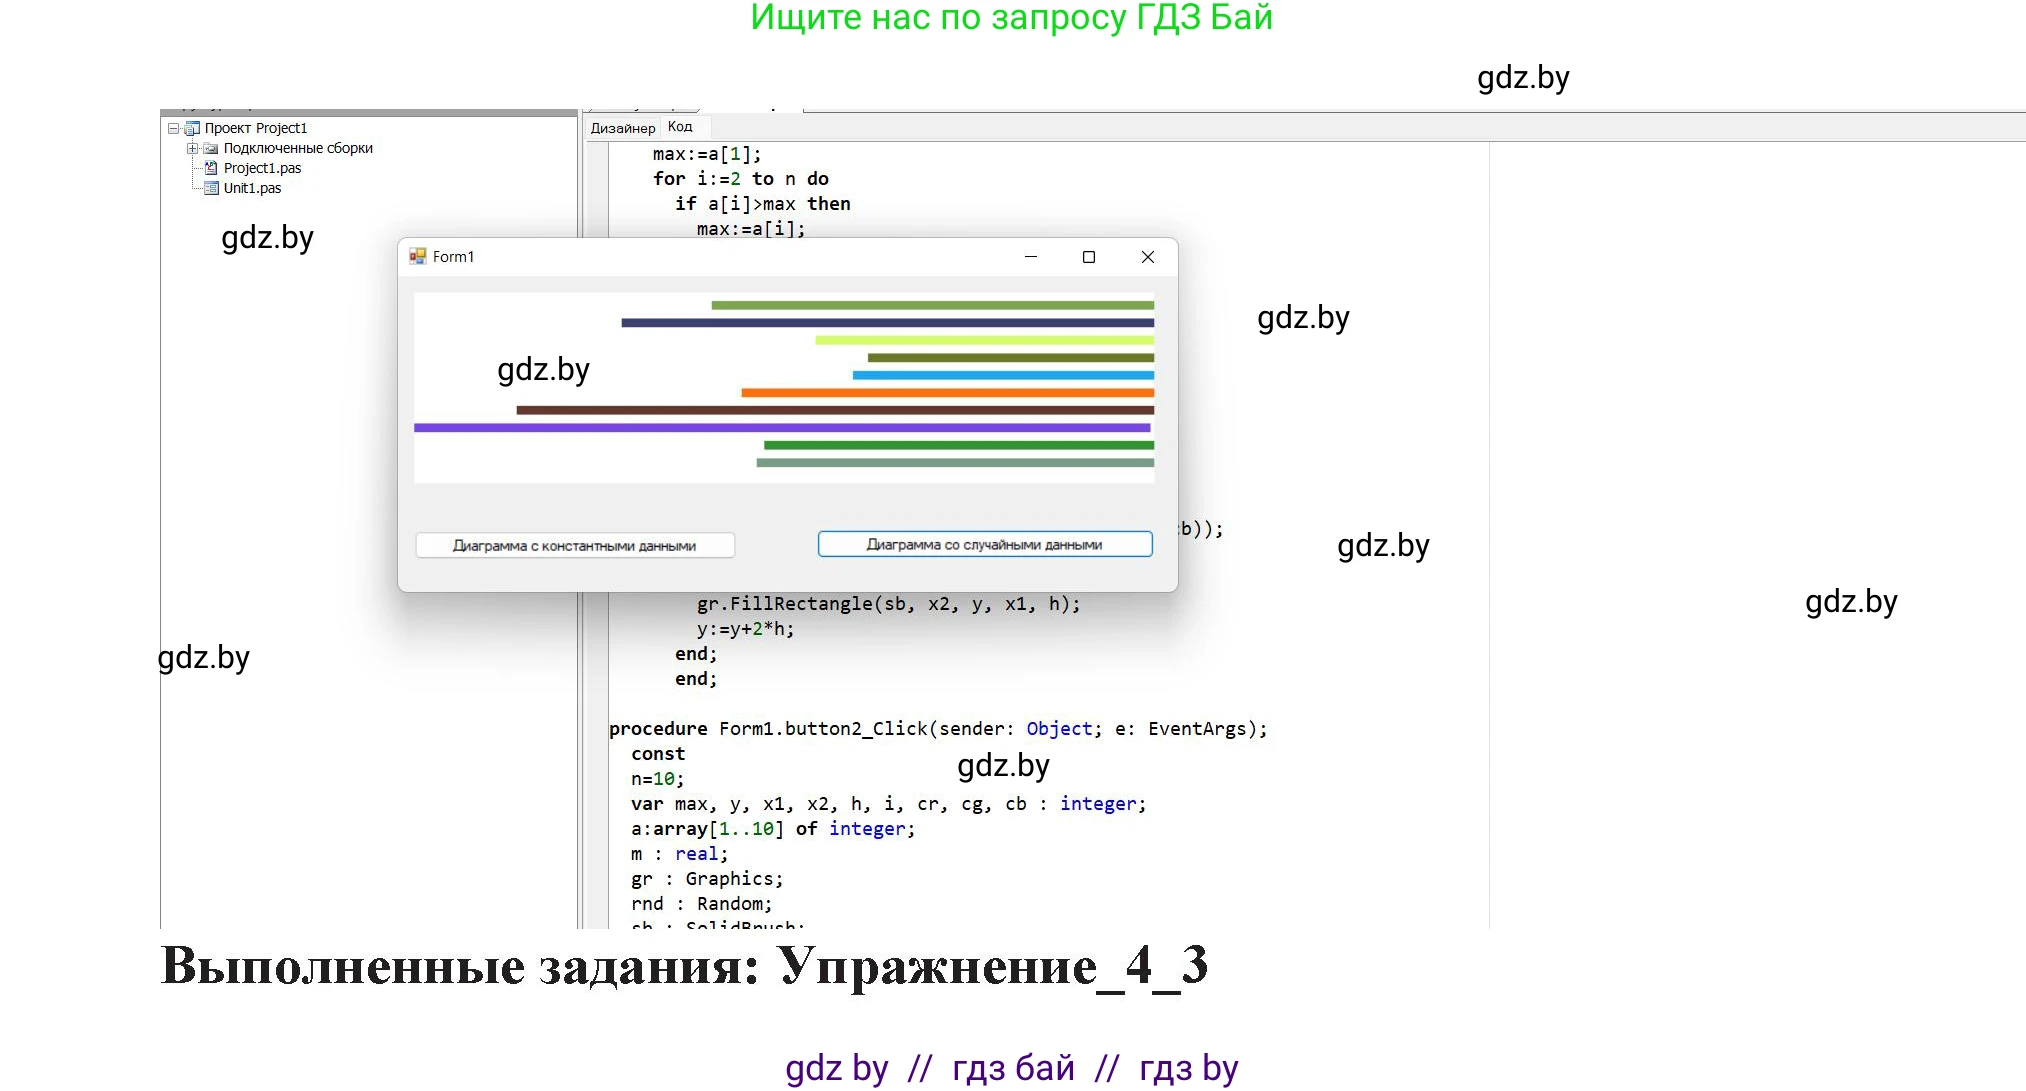Image resolution: width=2026 pixels, height=1091 pixels.
Task: Click the Подключенные сборки folder icon
Action: [211, 148]
